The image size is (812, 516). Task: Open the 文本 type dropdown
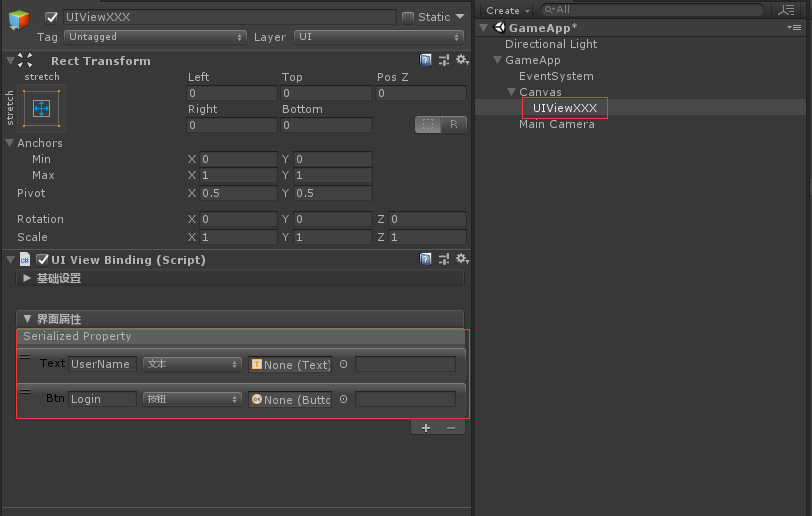pyautogui.click(x=192, y=364)
